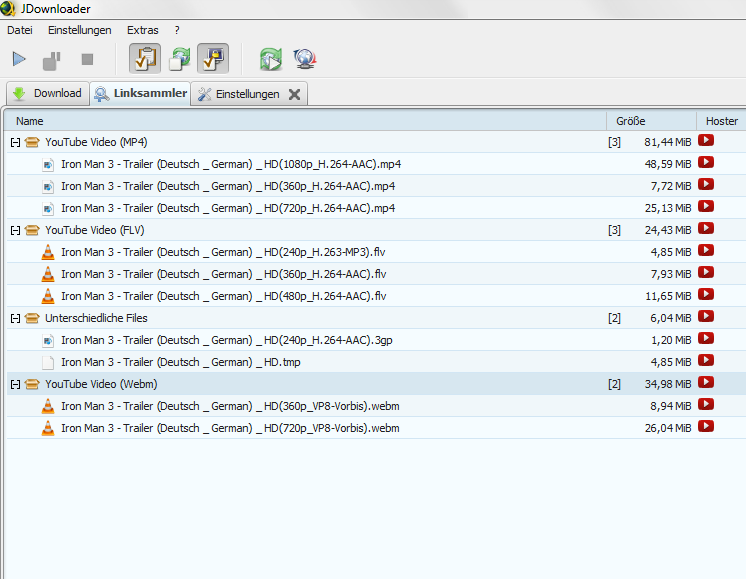Select the 720p_VP8-Vorbis webm file row
Image resolution: width=746 pixels, height=579 pixels.
(376, 428)
